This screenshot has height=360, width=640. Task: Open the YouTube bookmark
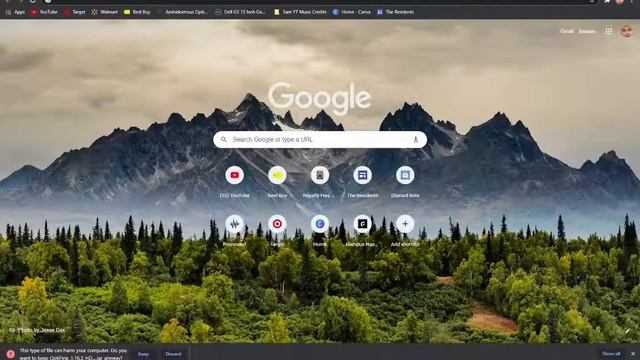(44, 12)
